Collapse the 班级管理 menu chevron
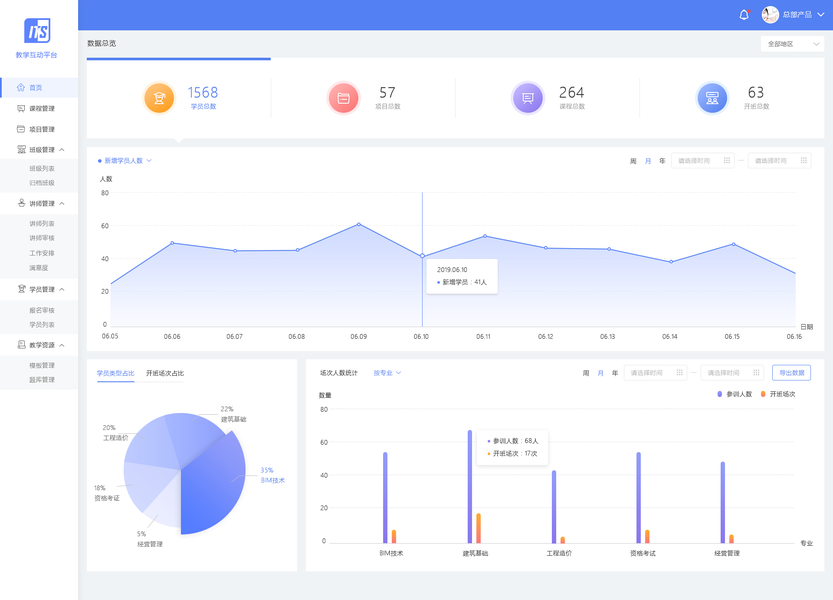This screenshot has height=600, width=833. click(62, 150)
